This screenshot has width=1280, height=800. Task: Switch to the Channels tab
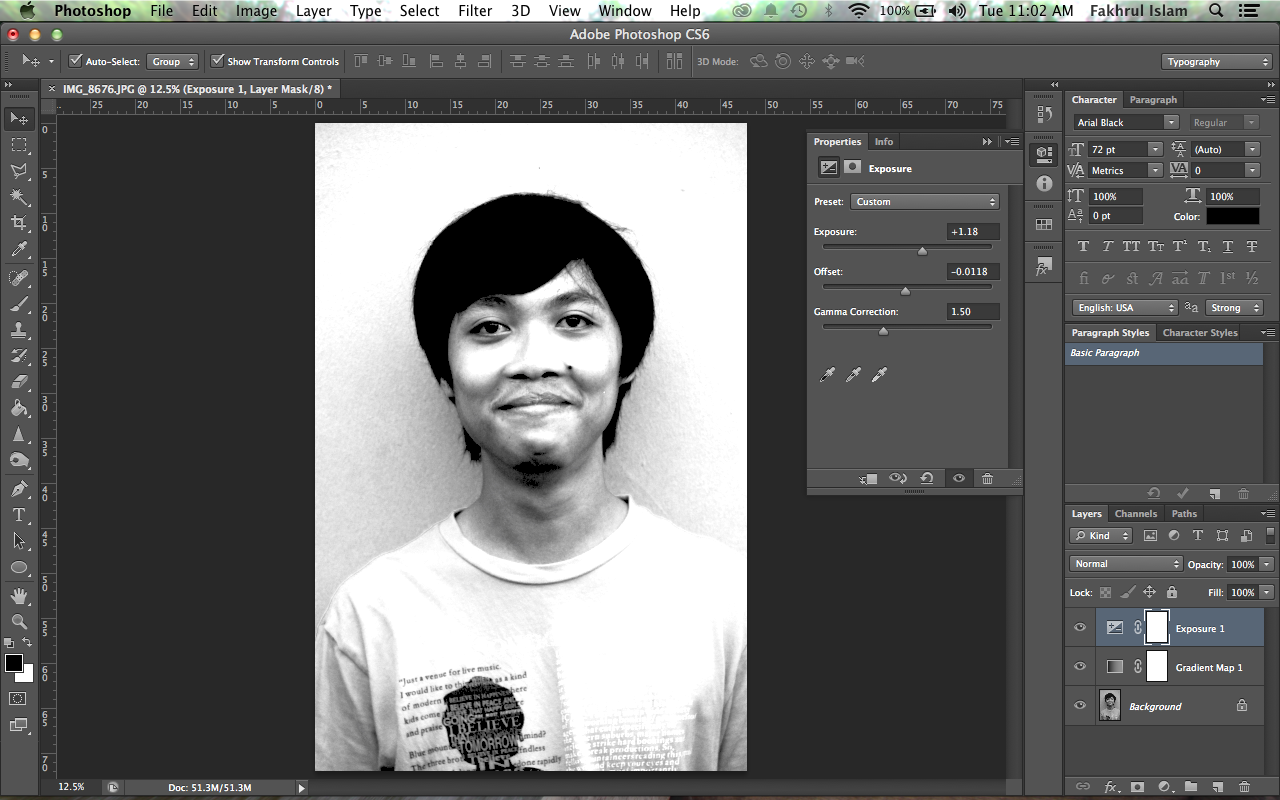(x=1136, y=514)
